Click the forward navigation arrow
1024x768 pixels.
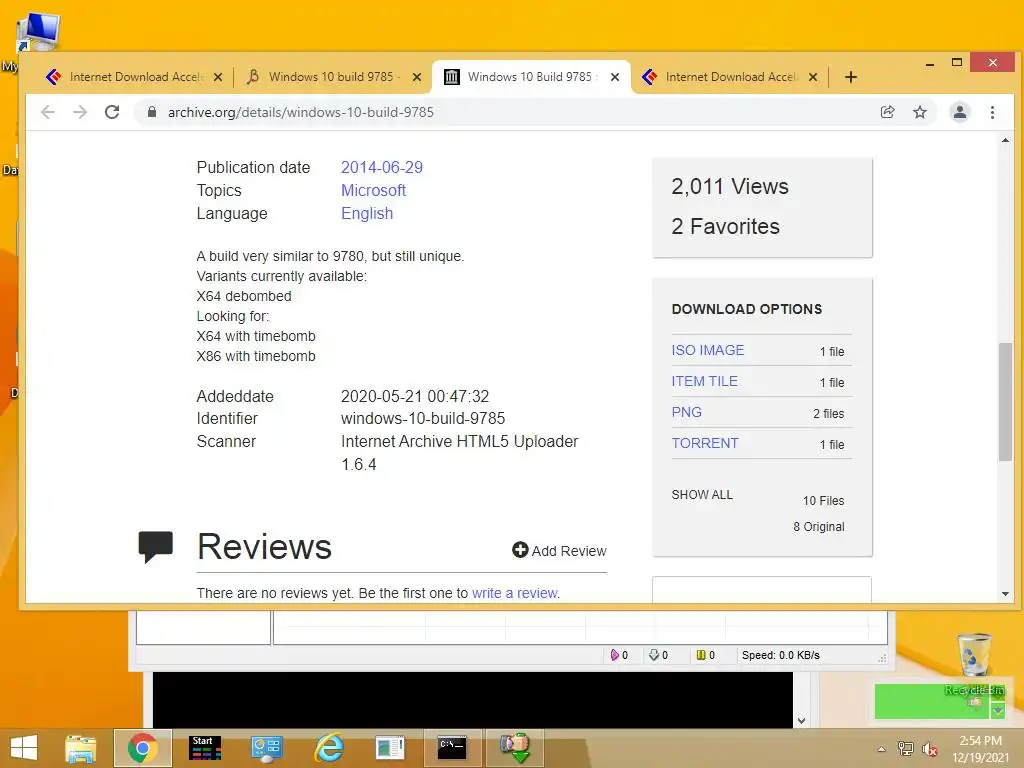pyautogui.click(x=80, y=112)
